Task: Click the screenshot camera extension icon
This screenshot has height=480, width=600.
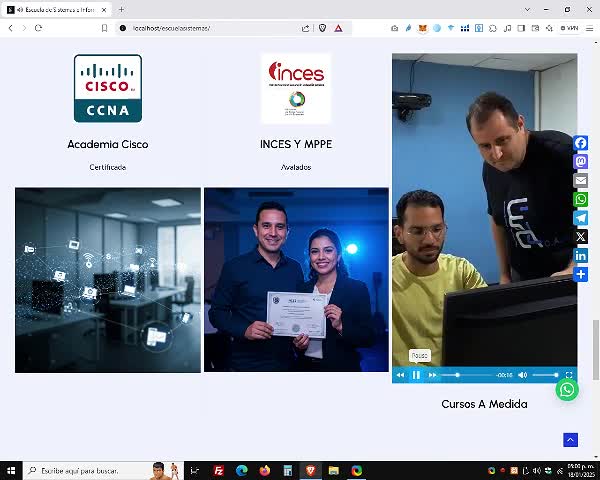Action: 395,28
